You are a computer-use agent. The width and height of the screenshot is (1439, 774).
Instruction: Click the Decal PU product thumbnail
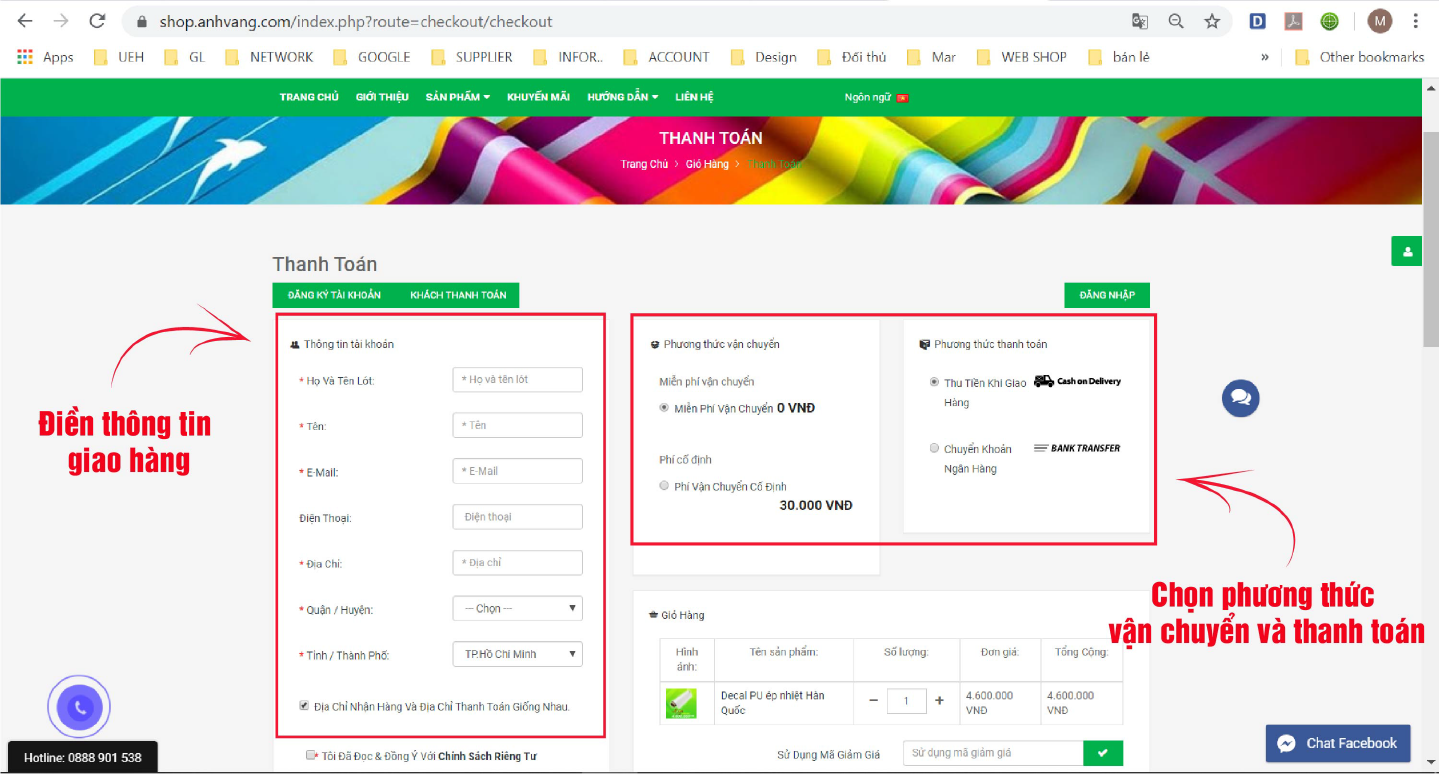pos(681,703)
